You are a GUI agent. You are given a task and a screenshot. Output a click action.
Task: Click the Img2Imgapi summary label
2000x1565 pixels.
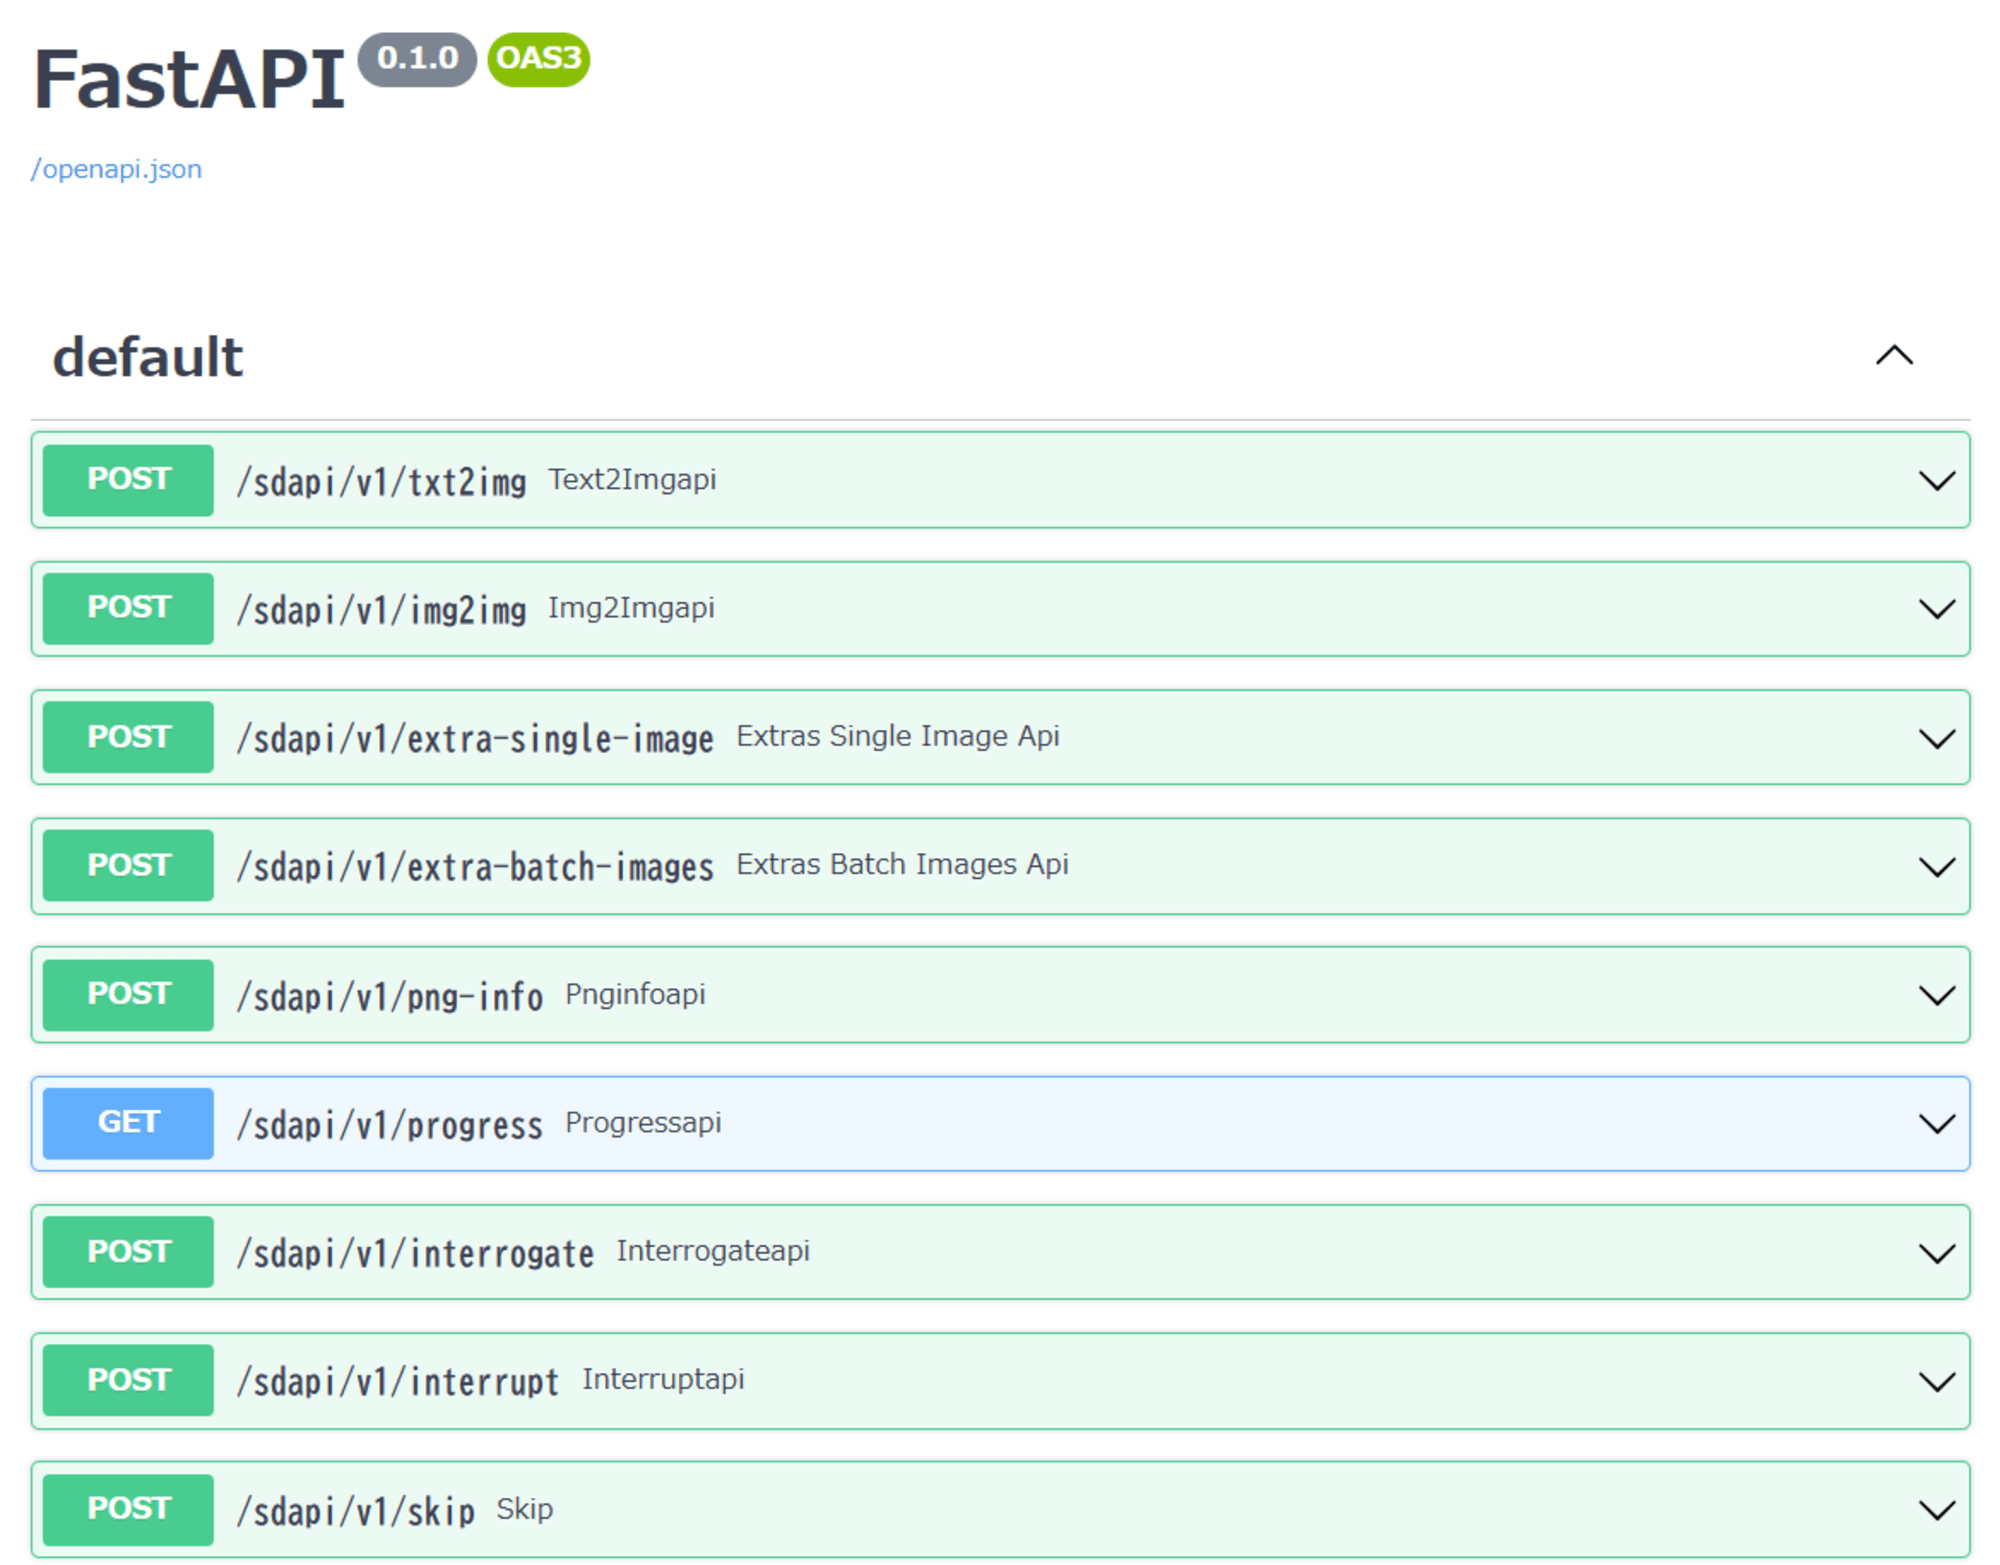click(631, 608)
